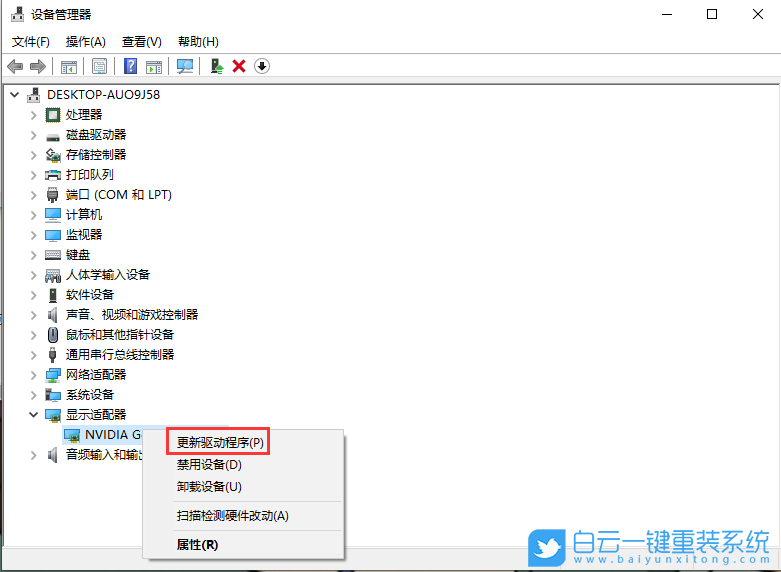
Task: Expand the 磁盘驱动器 node arrow
Action: click(x=33, y=135)
